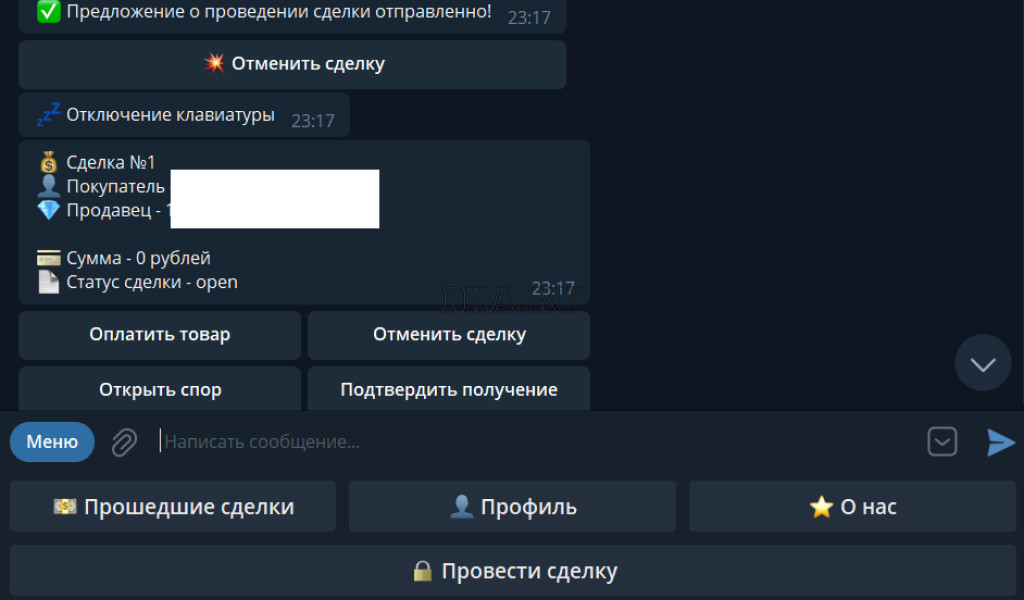Click the Оплатить товар inline button
The height and width of the screenshot is (600, 1024).
160,335
